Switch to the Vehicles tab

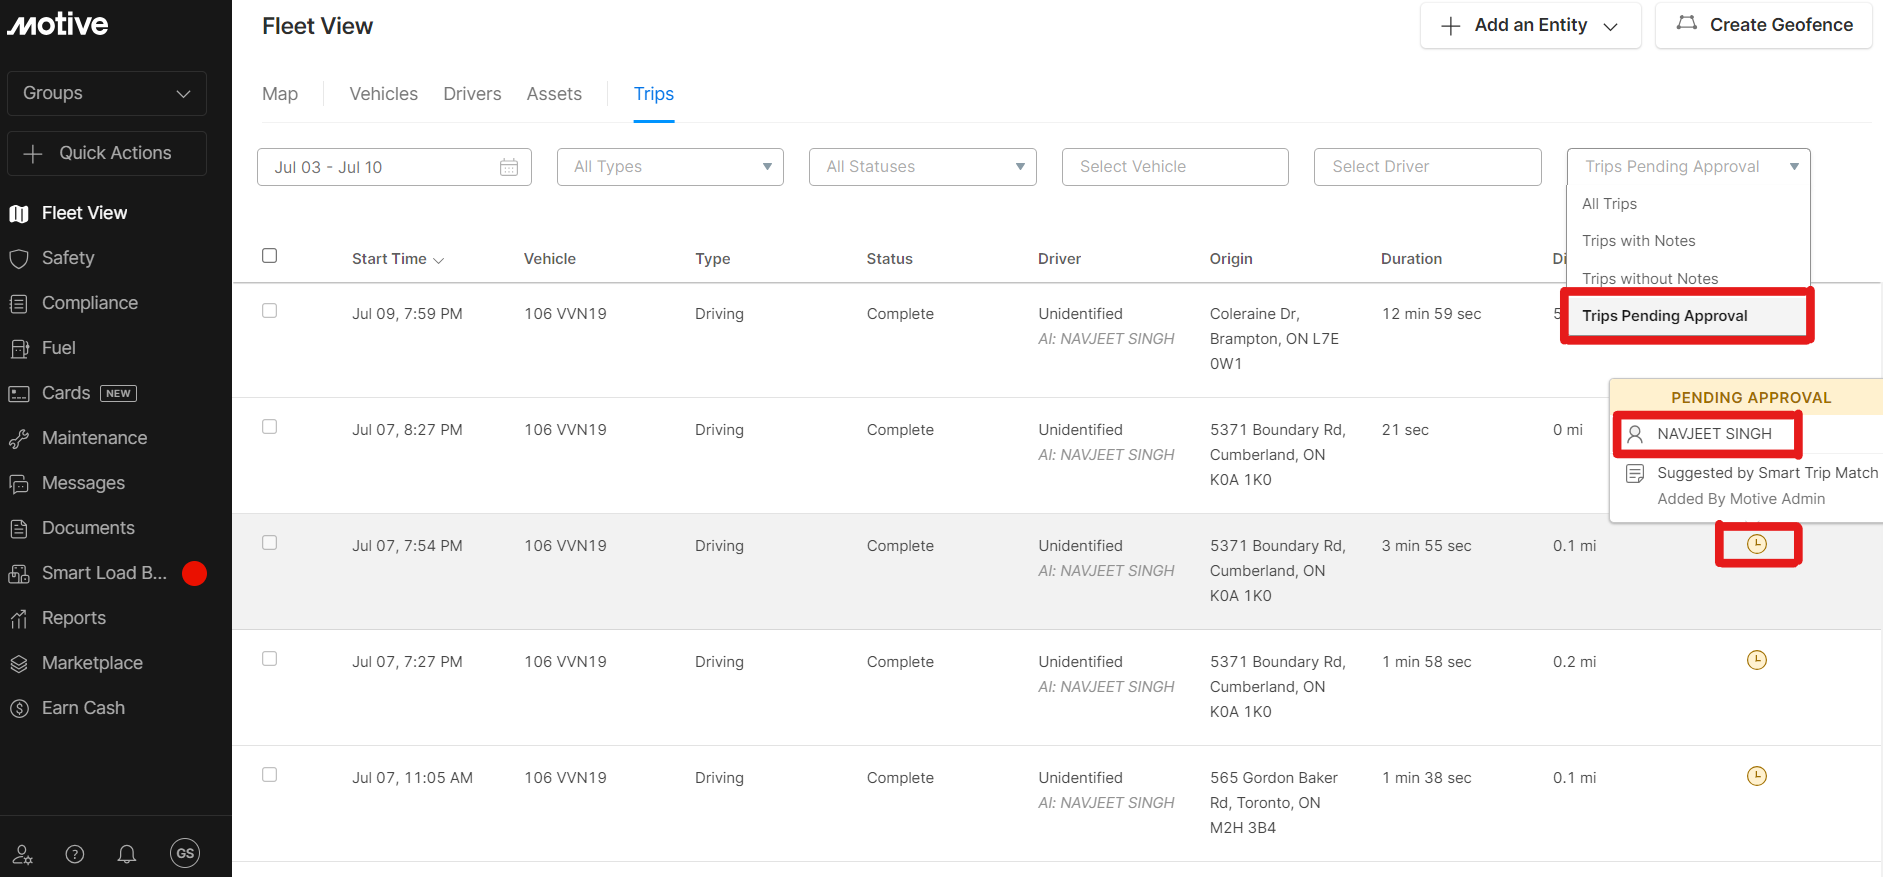(x=384, y=94)
